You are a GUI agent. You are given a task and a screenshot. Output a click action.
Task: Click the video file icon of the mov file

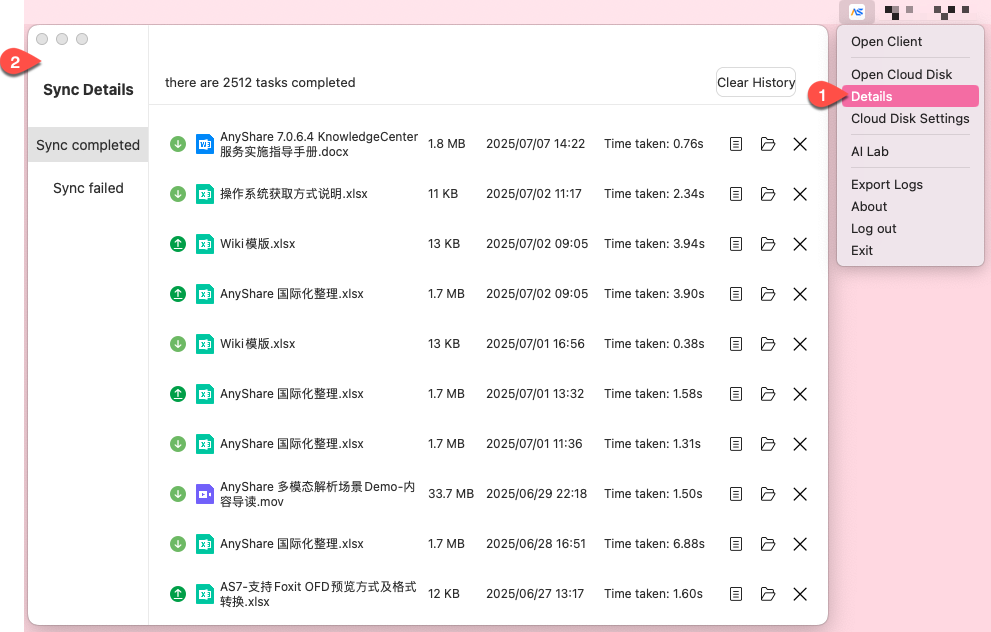(x=205, y=494)
